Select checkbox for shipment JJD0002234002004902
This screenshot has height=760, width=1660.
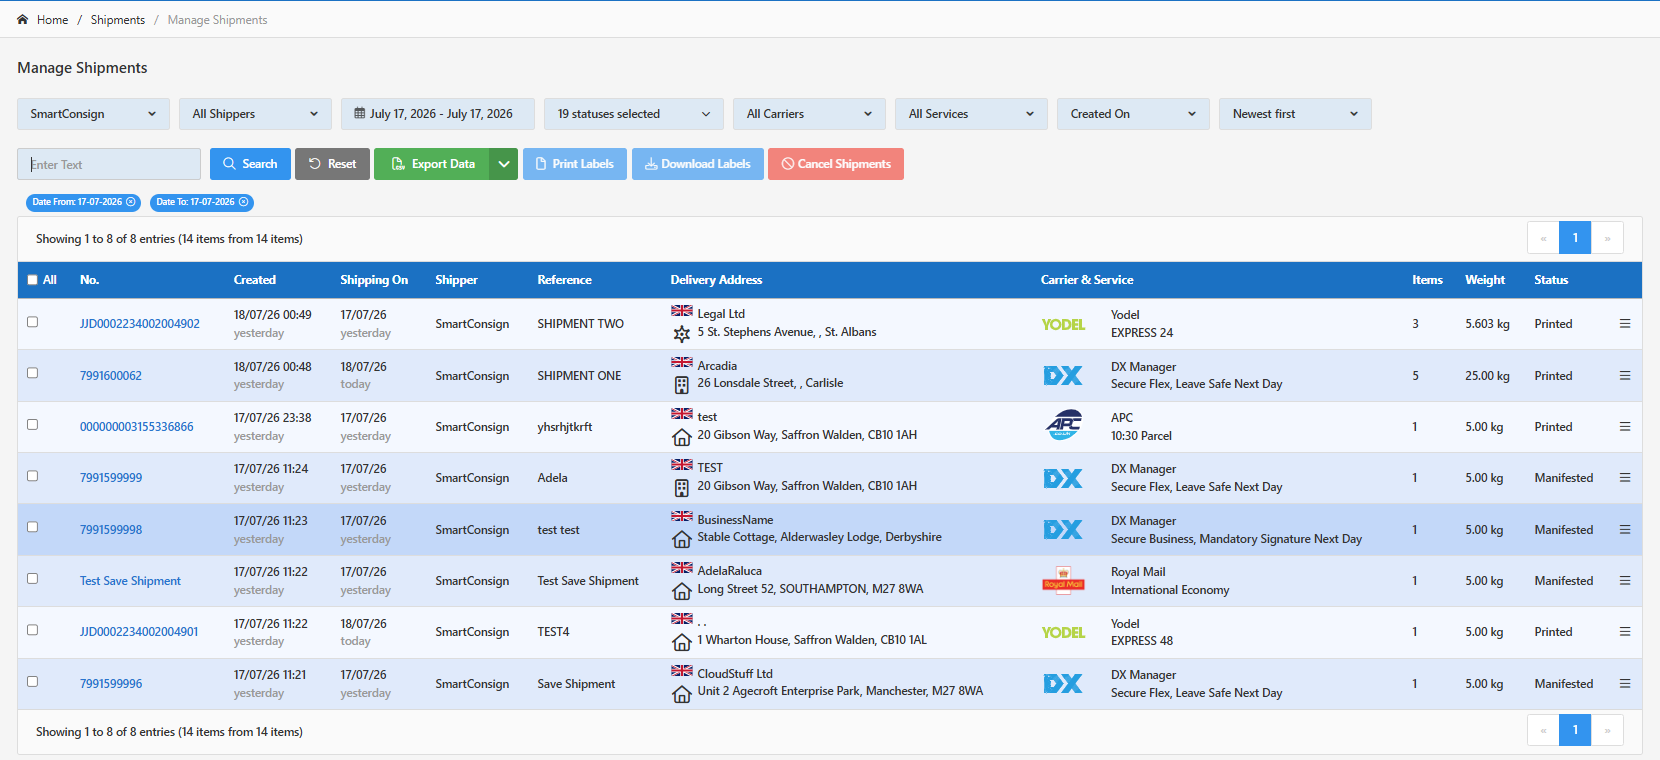(33, 322)
